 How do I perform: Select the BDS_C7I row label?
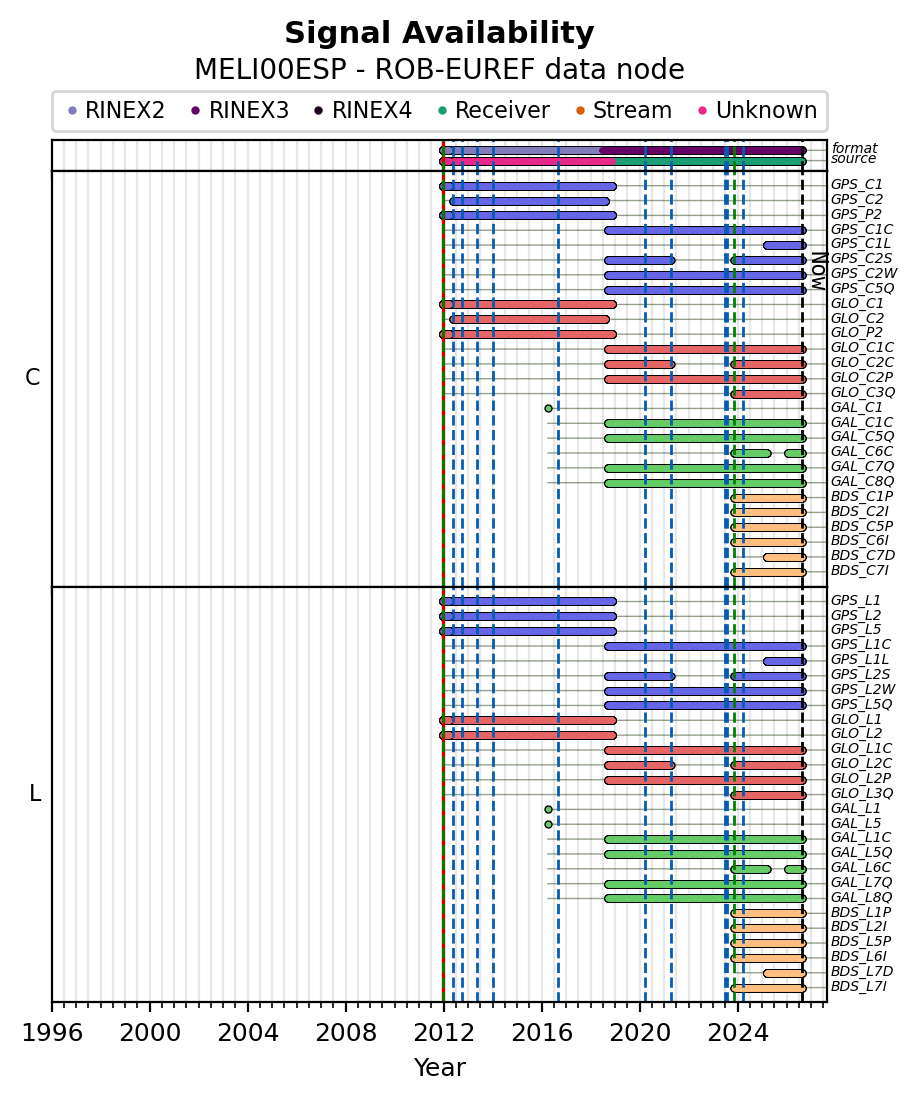pos(860,571)
